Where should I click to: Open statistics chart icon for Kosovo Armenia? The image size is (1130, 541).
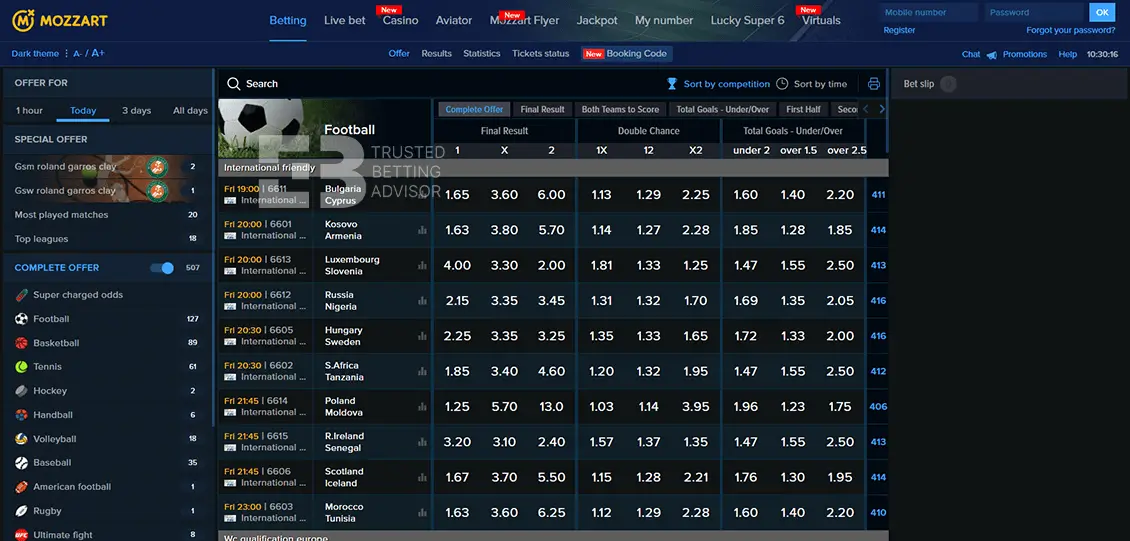(422, 230)
